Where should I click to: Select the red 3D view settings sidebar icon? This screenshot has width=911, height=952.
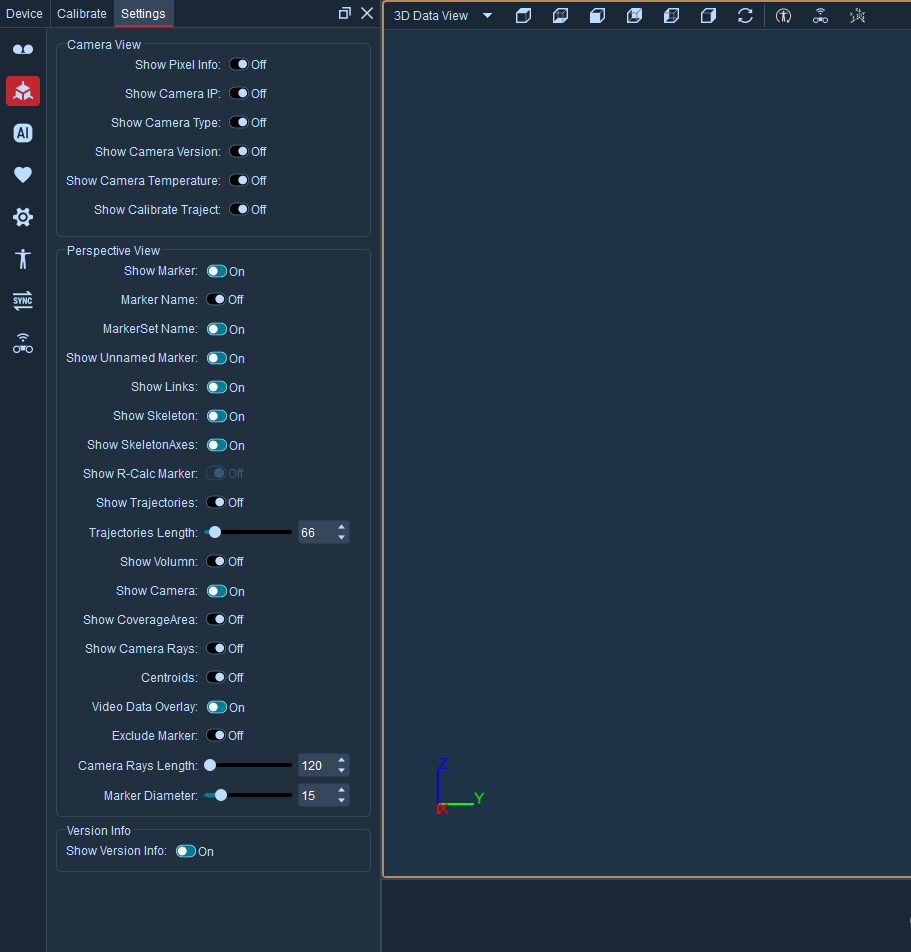(x=23, y=91)
